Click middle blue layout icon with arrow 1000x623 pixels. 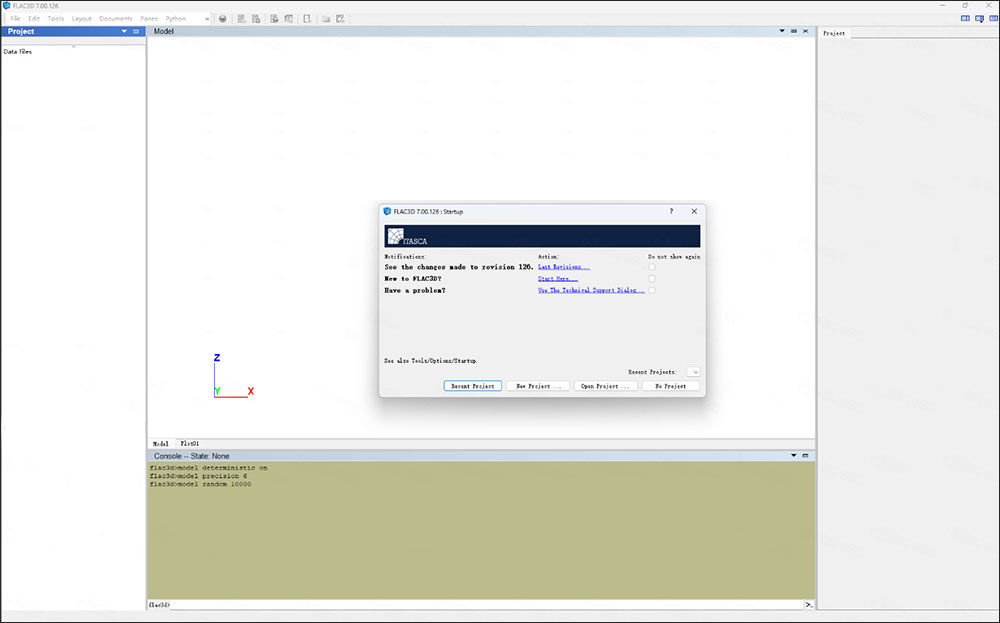coord(980,19)
